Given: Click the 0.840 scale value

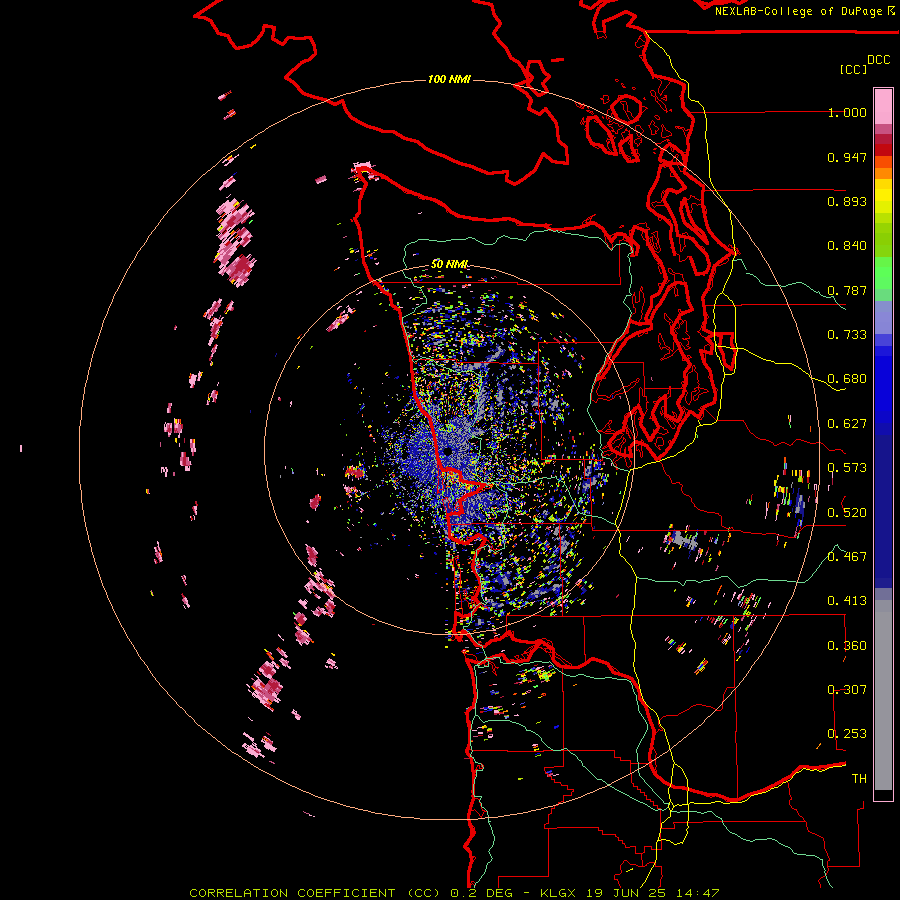Looking at the screenshot, I should click(x=847, y=246).
